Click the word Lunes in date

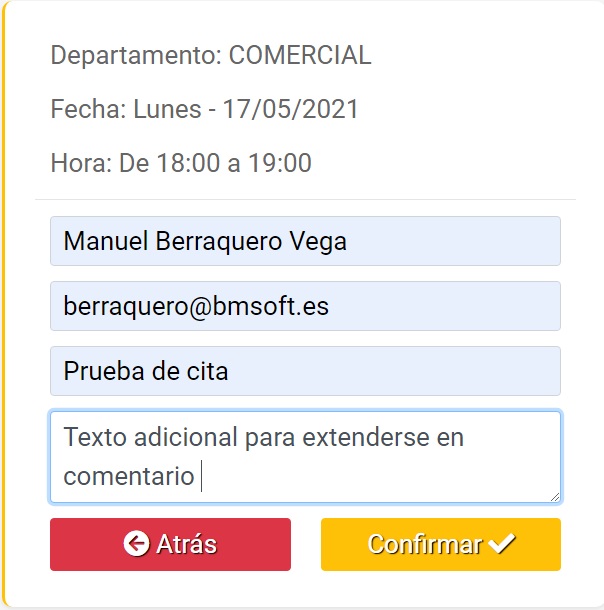click(x=166, y=109)
